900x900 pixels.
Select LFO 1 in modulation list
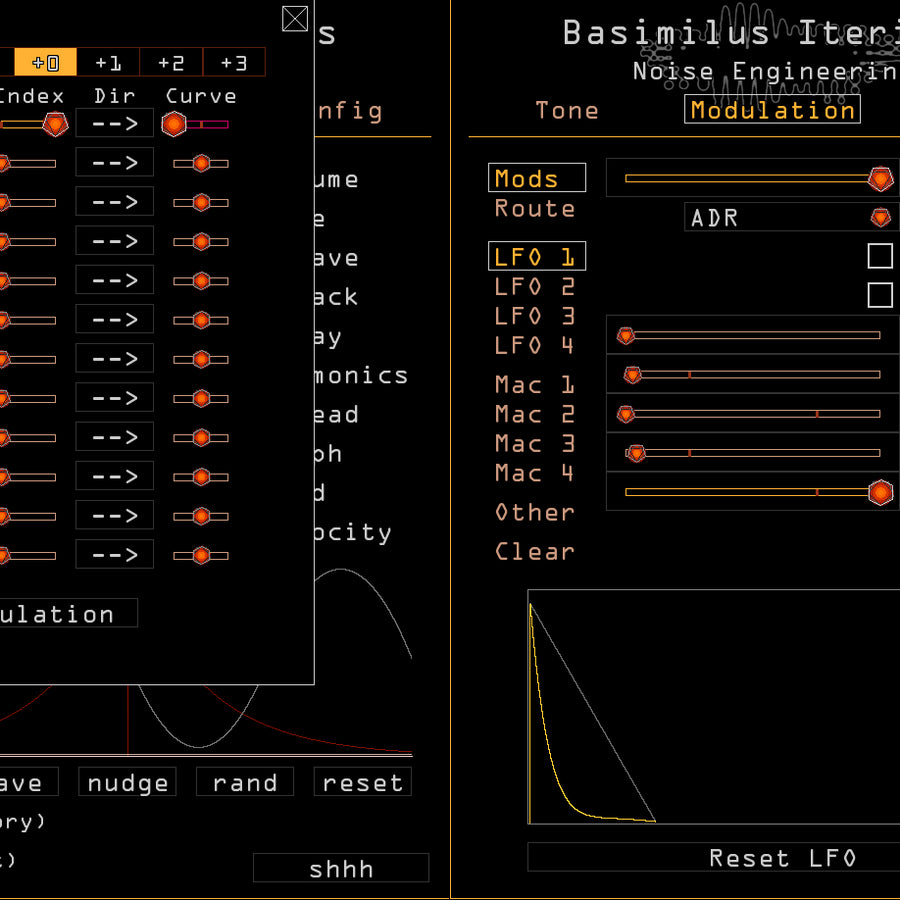coord(536,257)
